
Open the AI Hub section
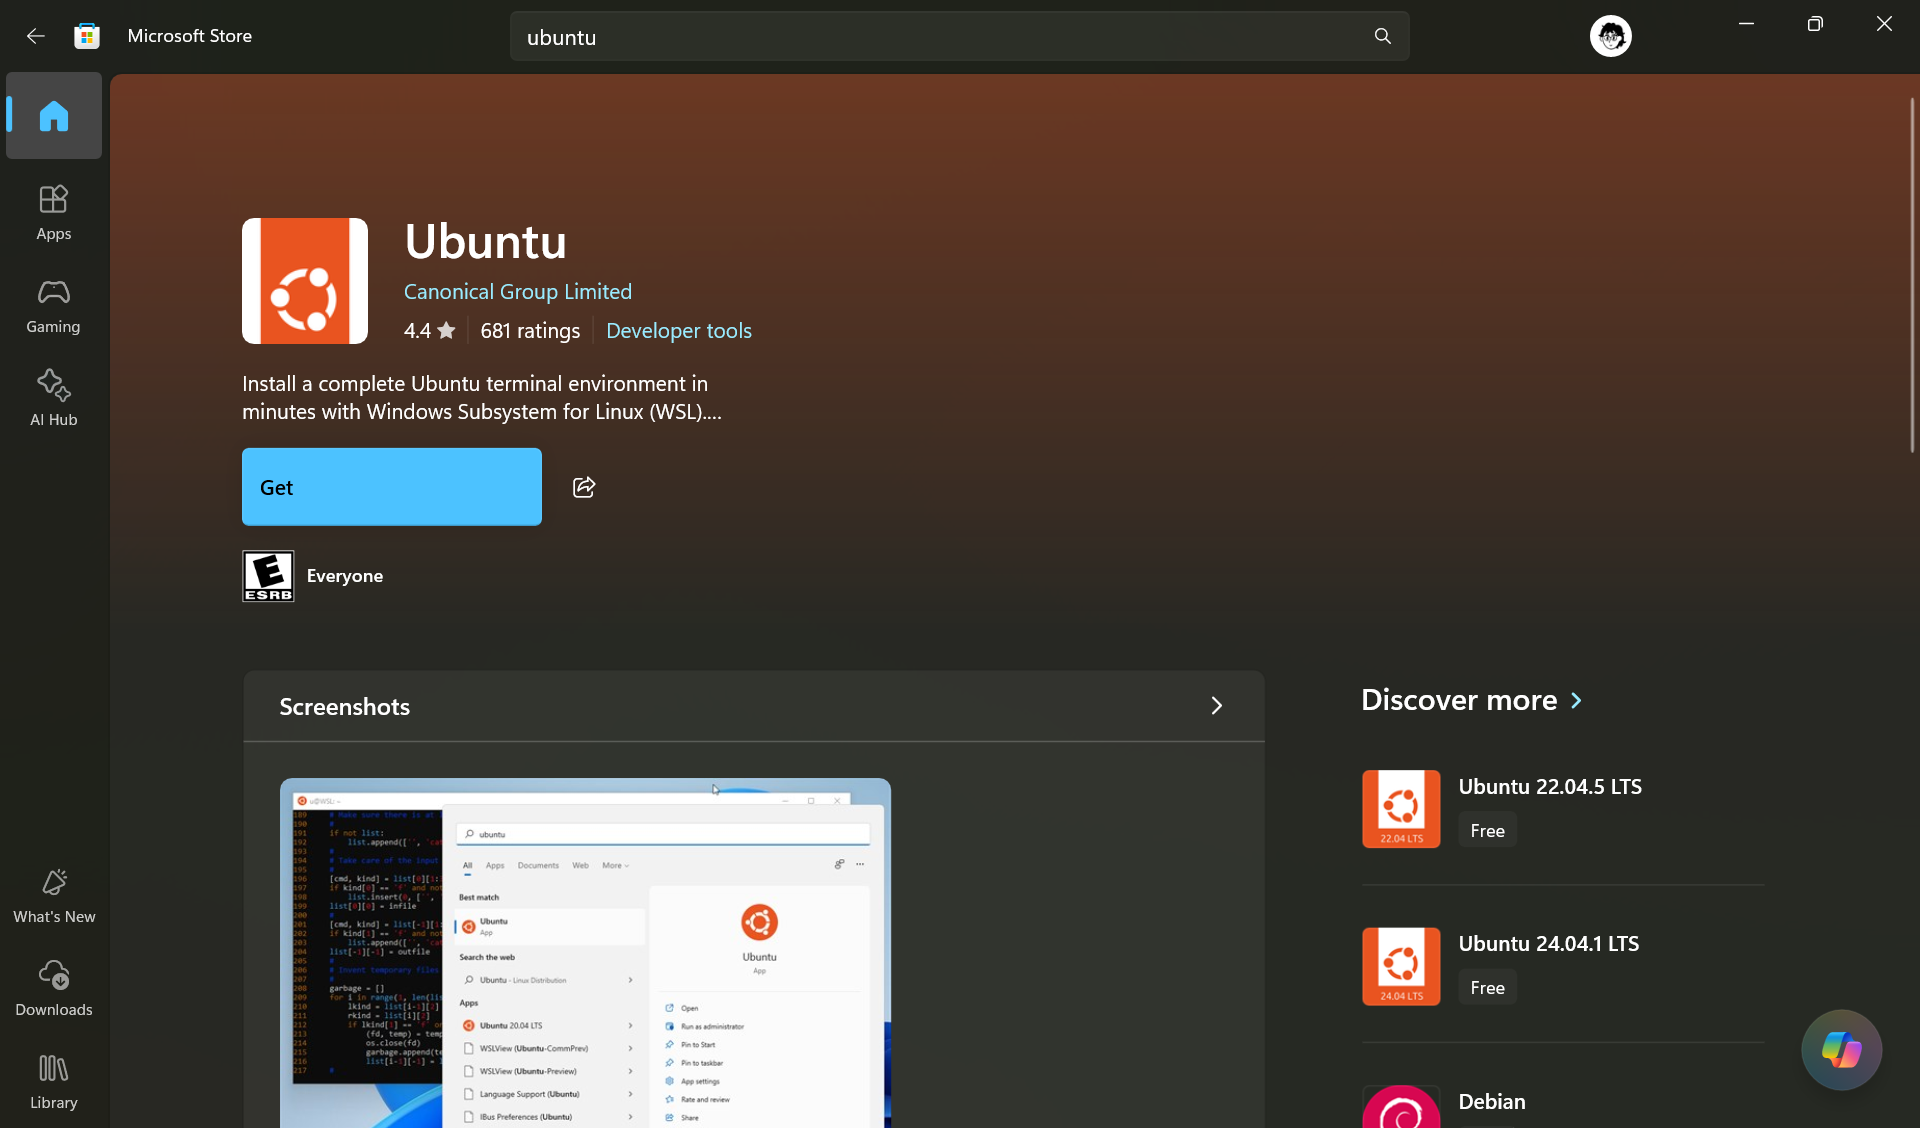point(54,398)
